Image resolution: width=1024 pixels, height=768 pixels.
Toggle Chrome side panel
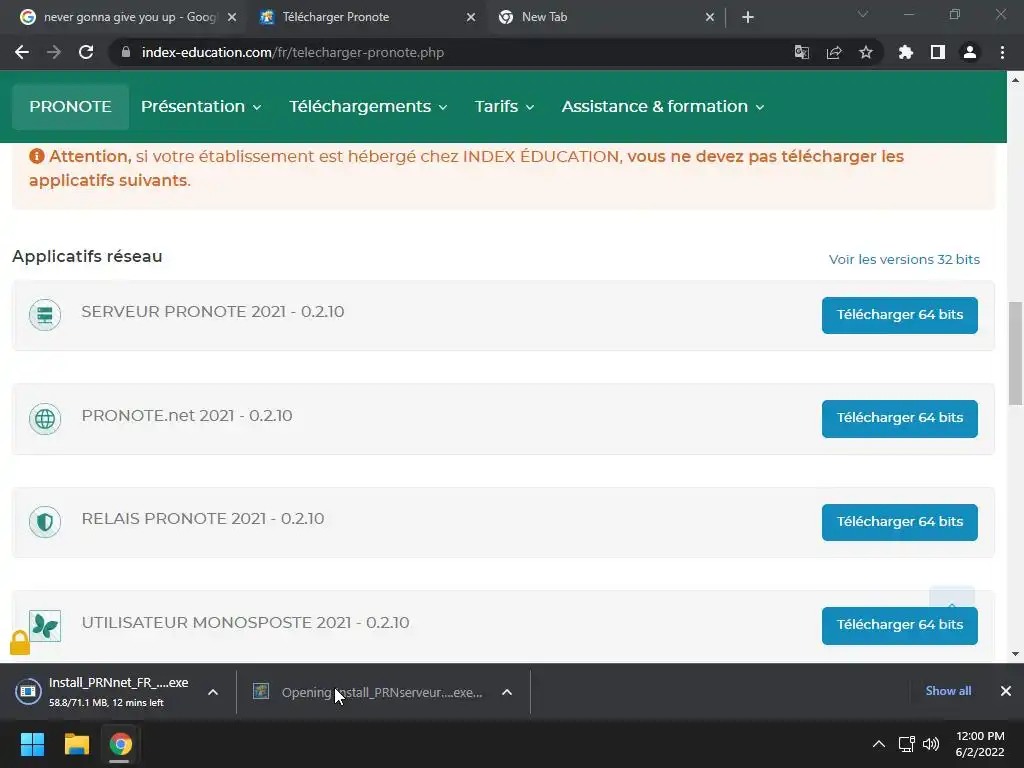point(938,52)
